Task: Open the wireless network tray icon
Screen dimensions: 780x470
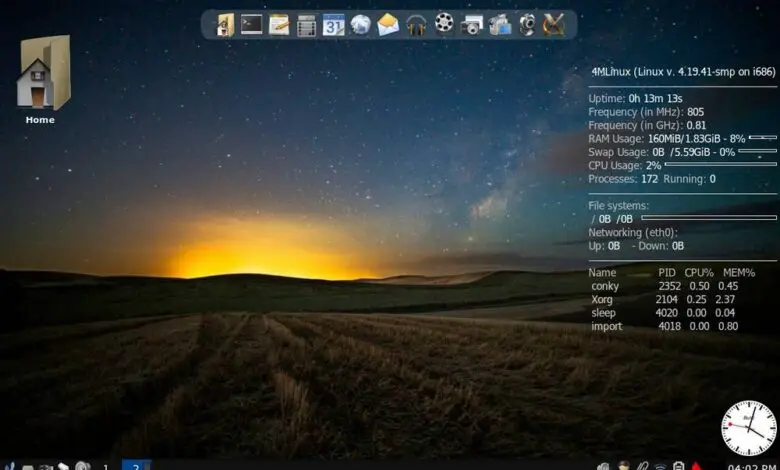Action: (660, 466)
